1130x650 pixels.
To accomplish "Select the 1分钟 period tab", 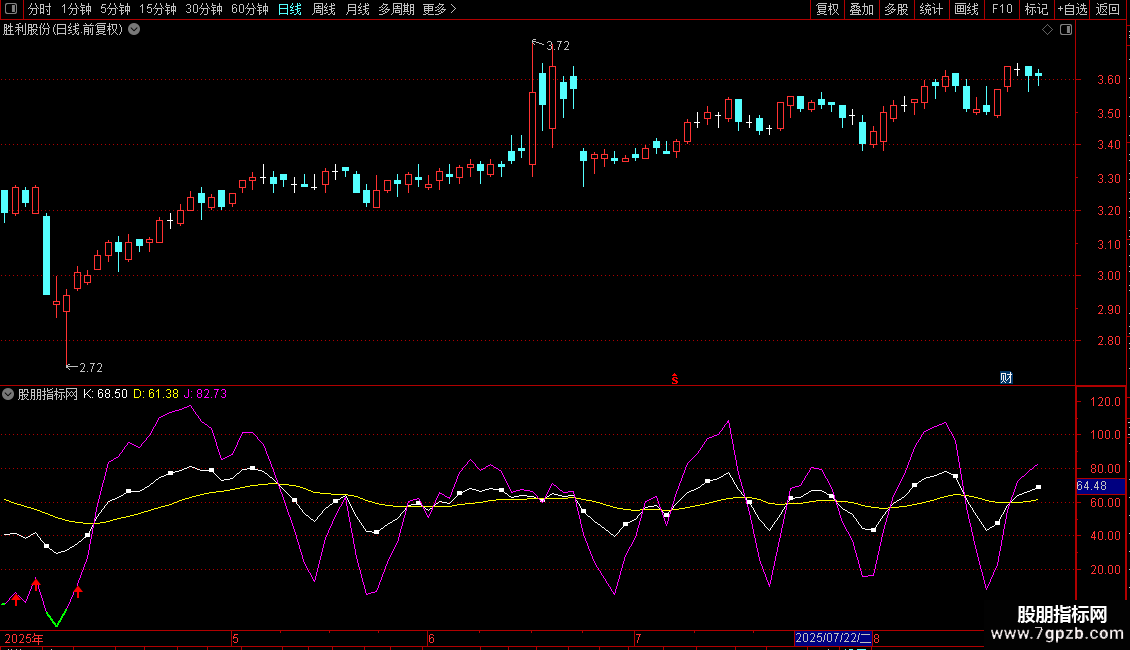I will click(x=76, y=9).
